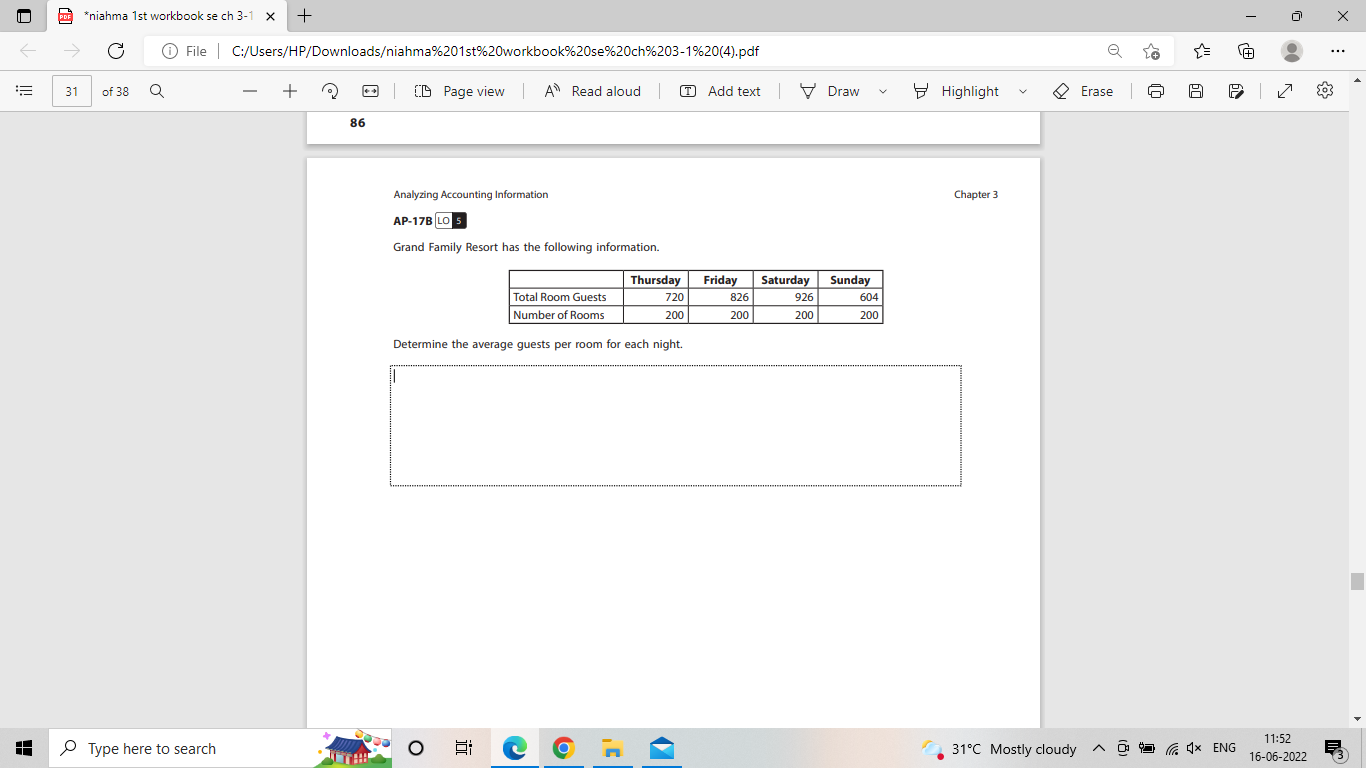Open the Add text tool
This screenshot has width=1366, height=768.
pyautogui.click(x=720, y=91)
